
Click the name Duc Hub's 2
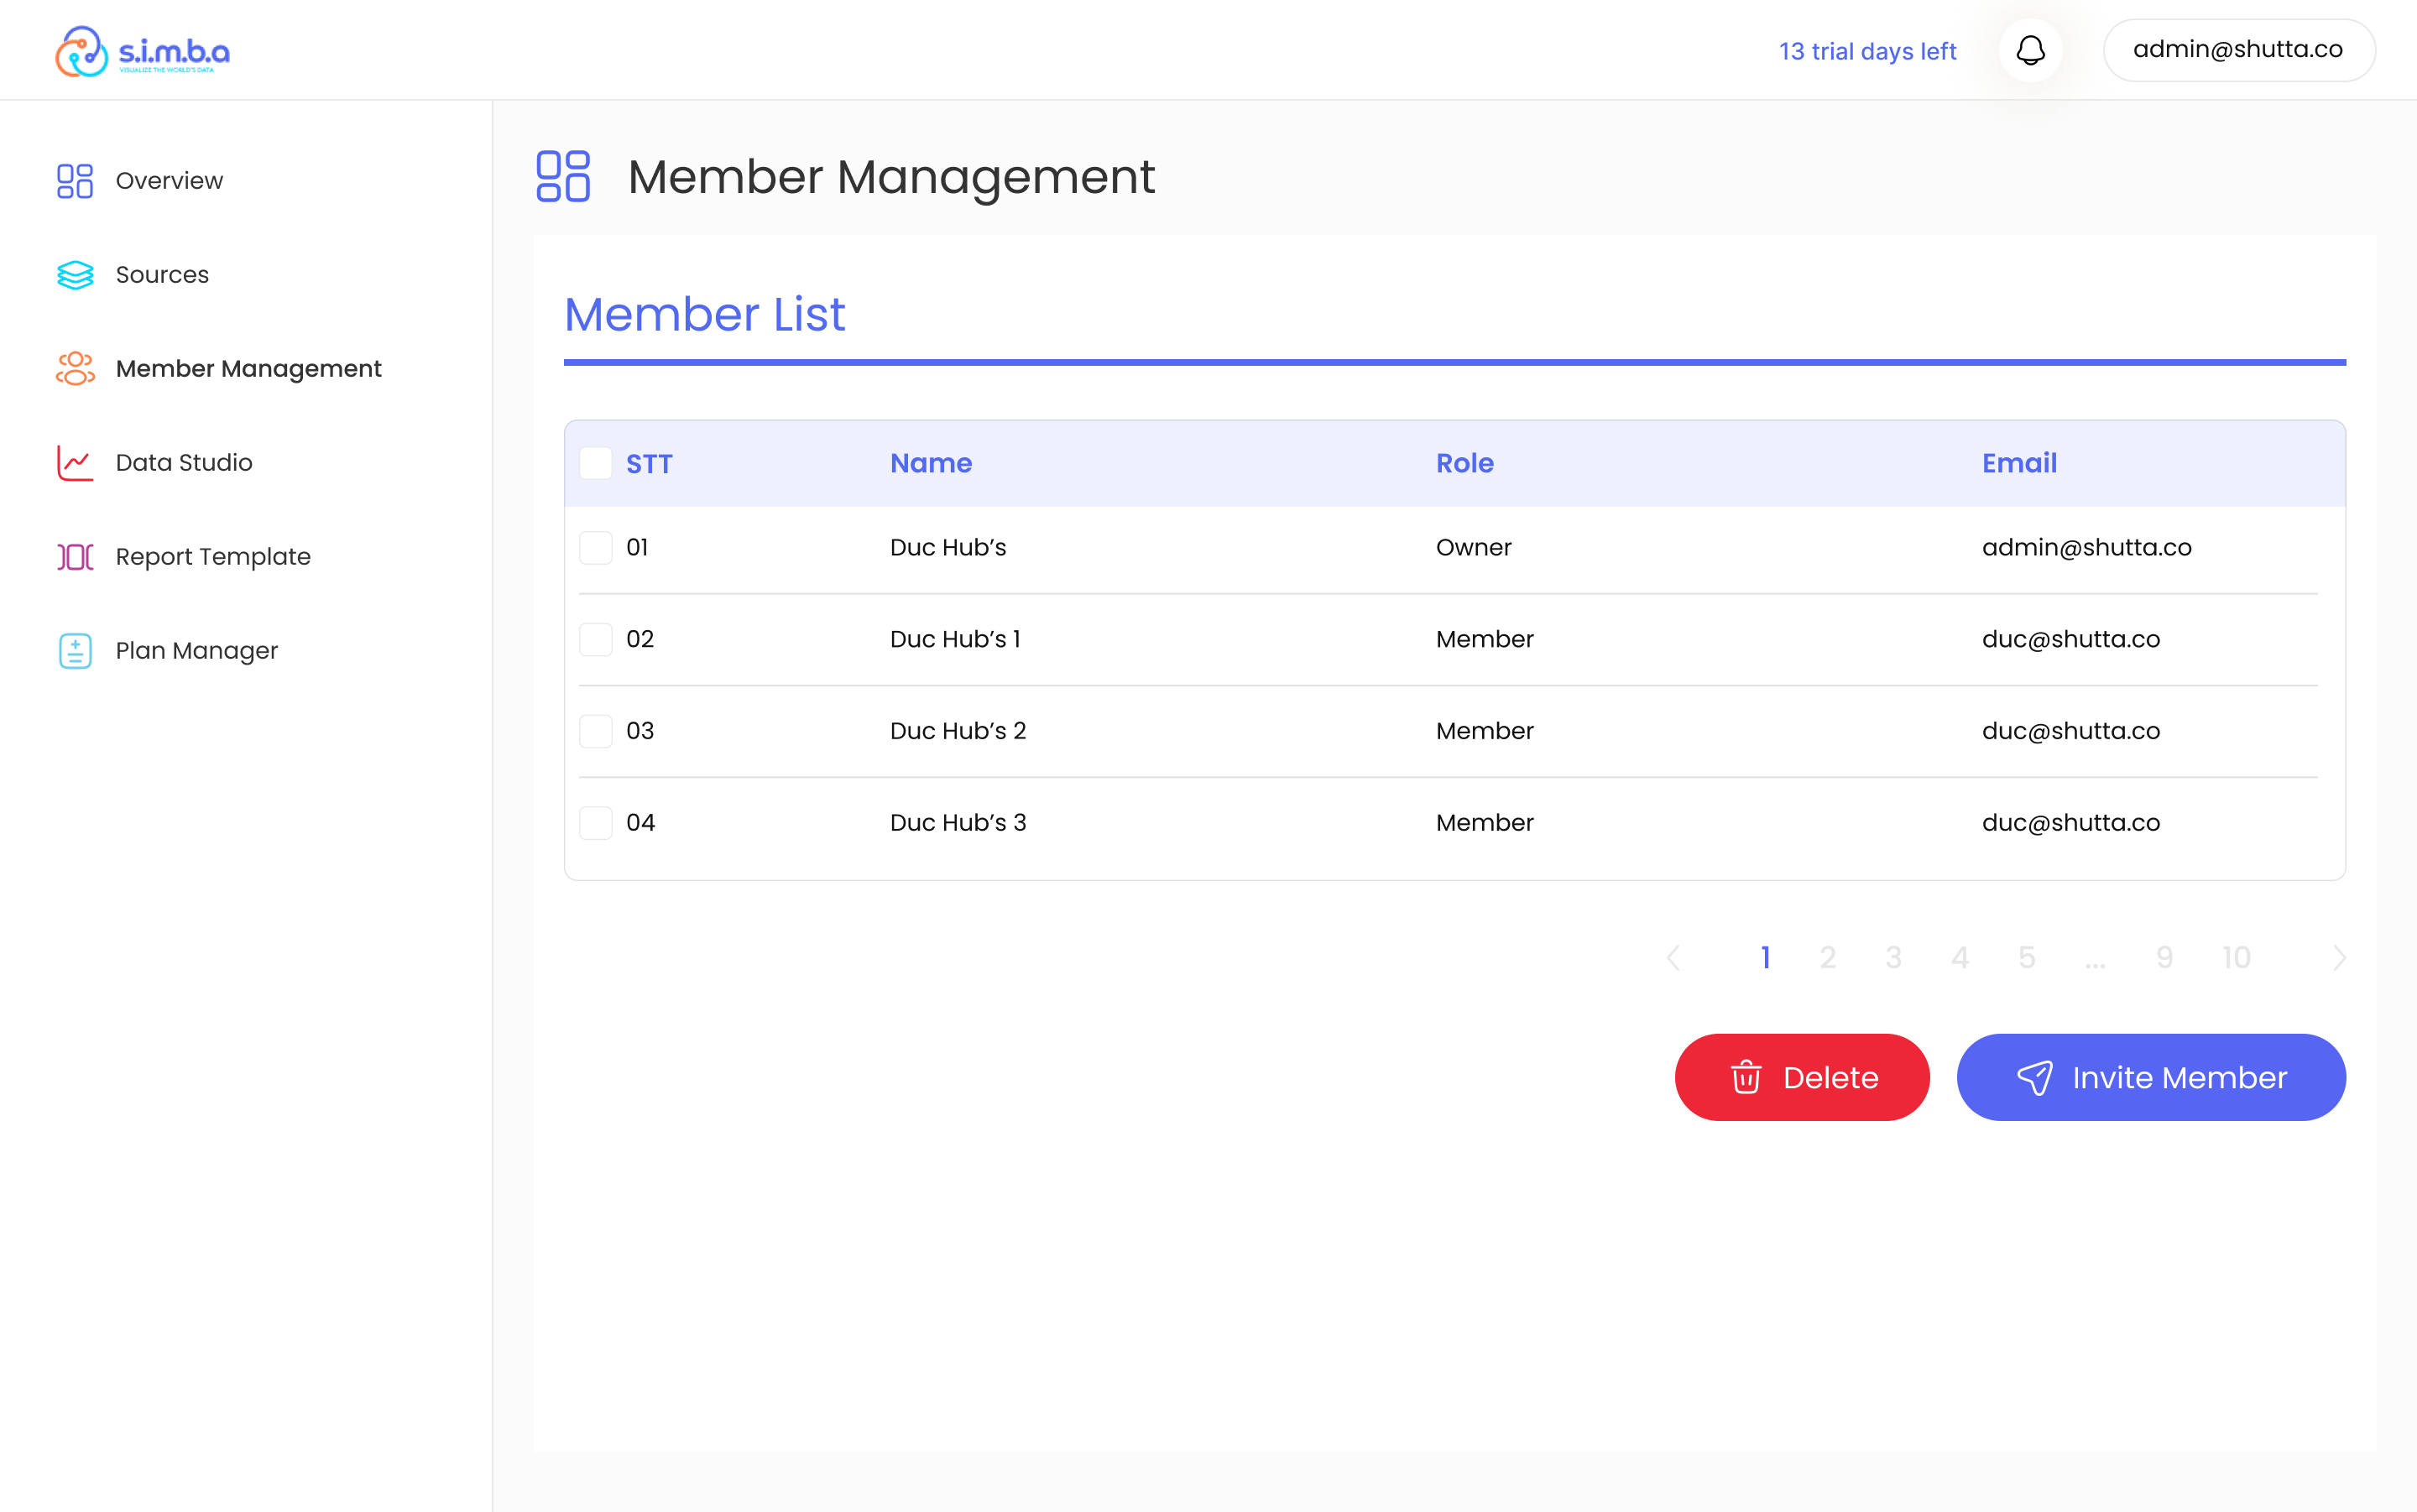958,731
